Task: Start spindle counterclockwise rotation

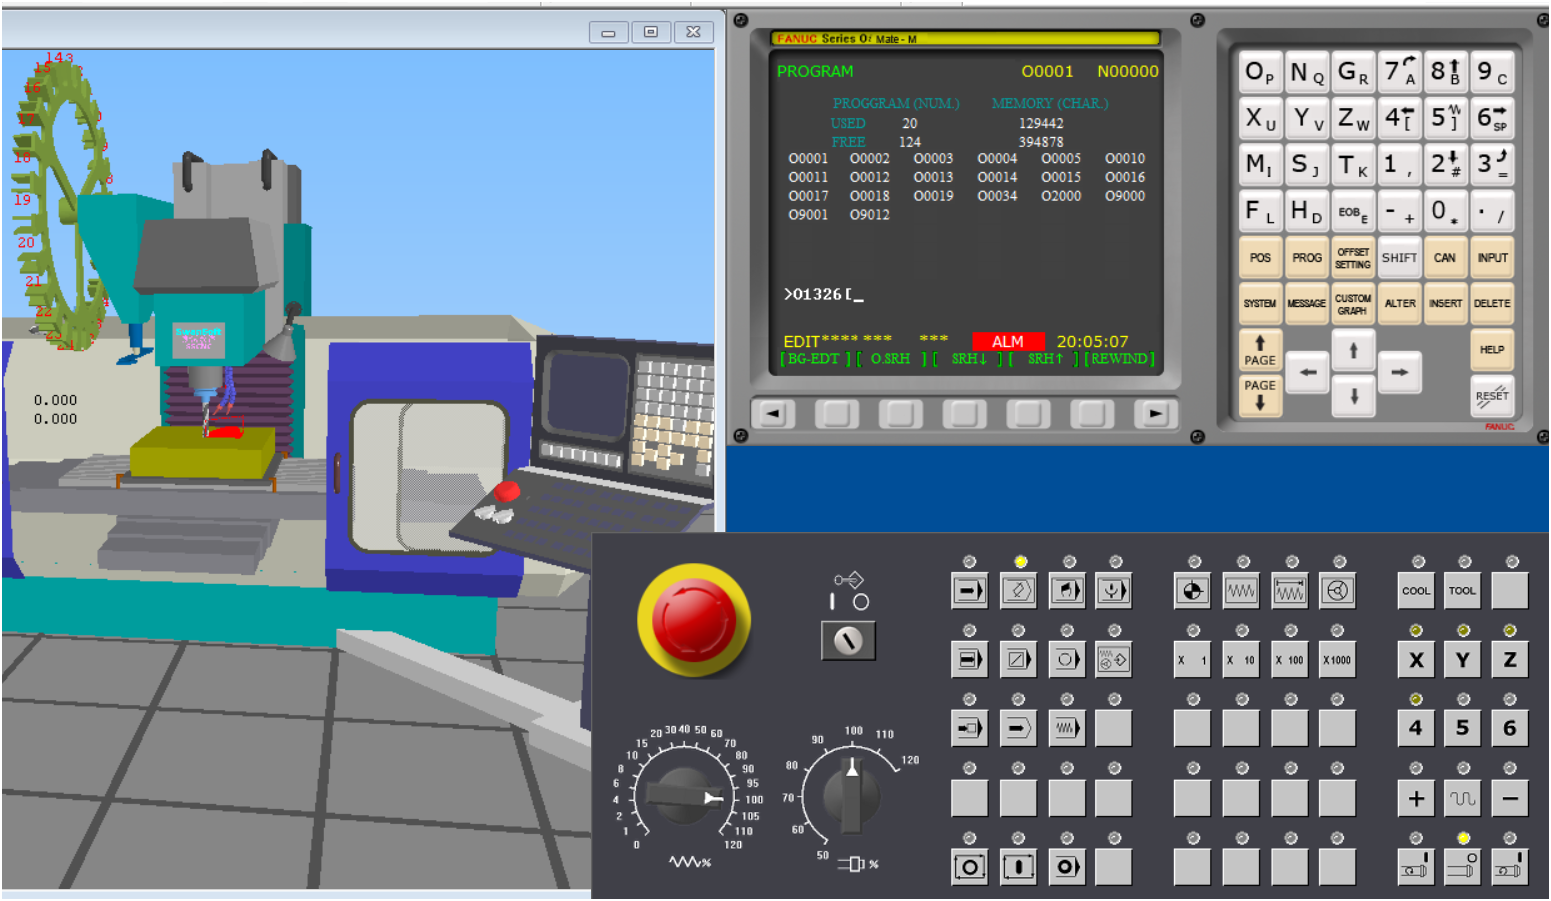Action: tap(1510, 867)
